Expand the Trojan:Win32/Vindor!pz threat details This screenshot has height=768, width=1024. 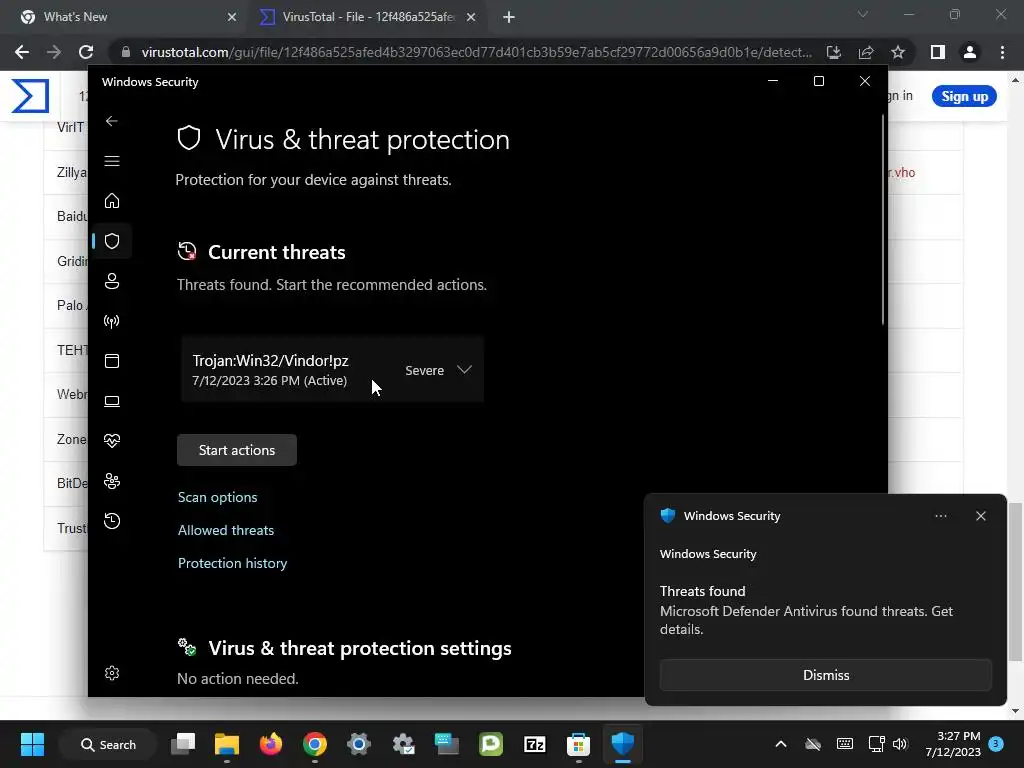(x=464, y=370)
